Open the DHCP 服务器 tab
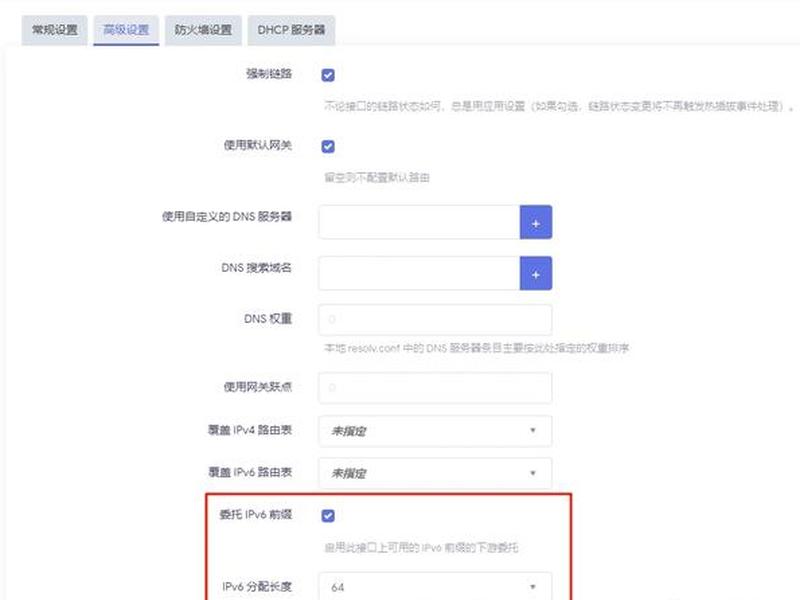The height and width of the screenshot is (600, 800). 291,30
